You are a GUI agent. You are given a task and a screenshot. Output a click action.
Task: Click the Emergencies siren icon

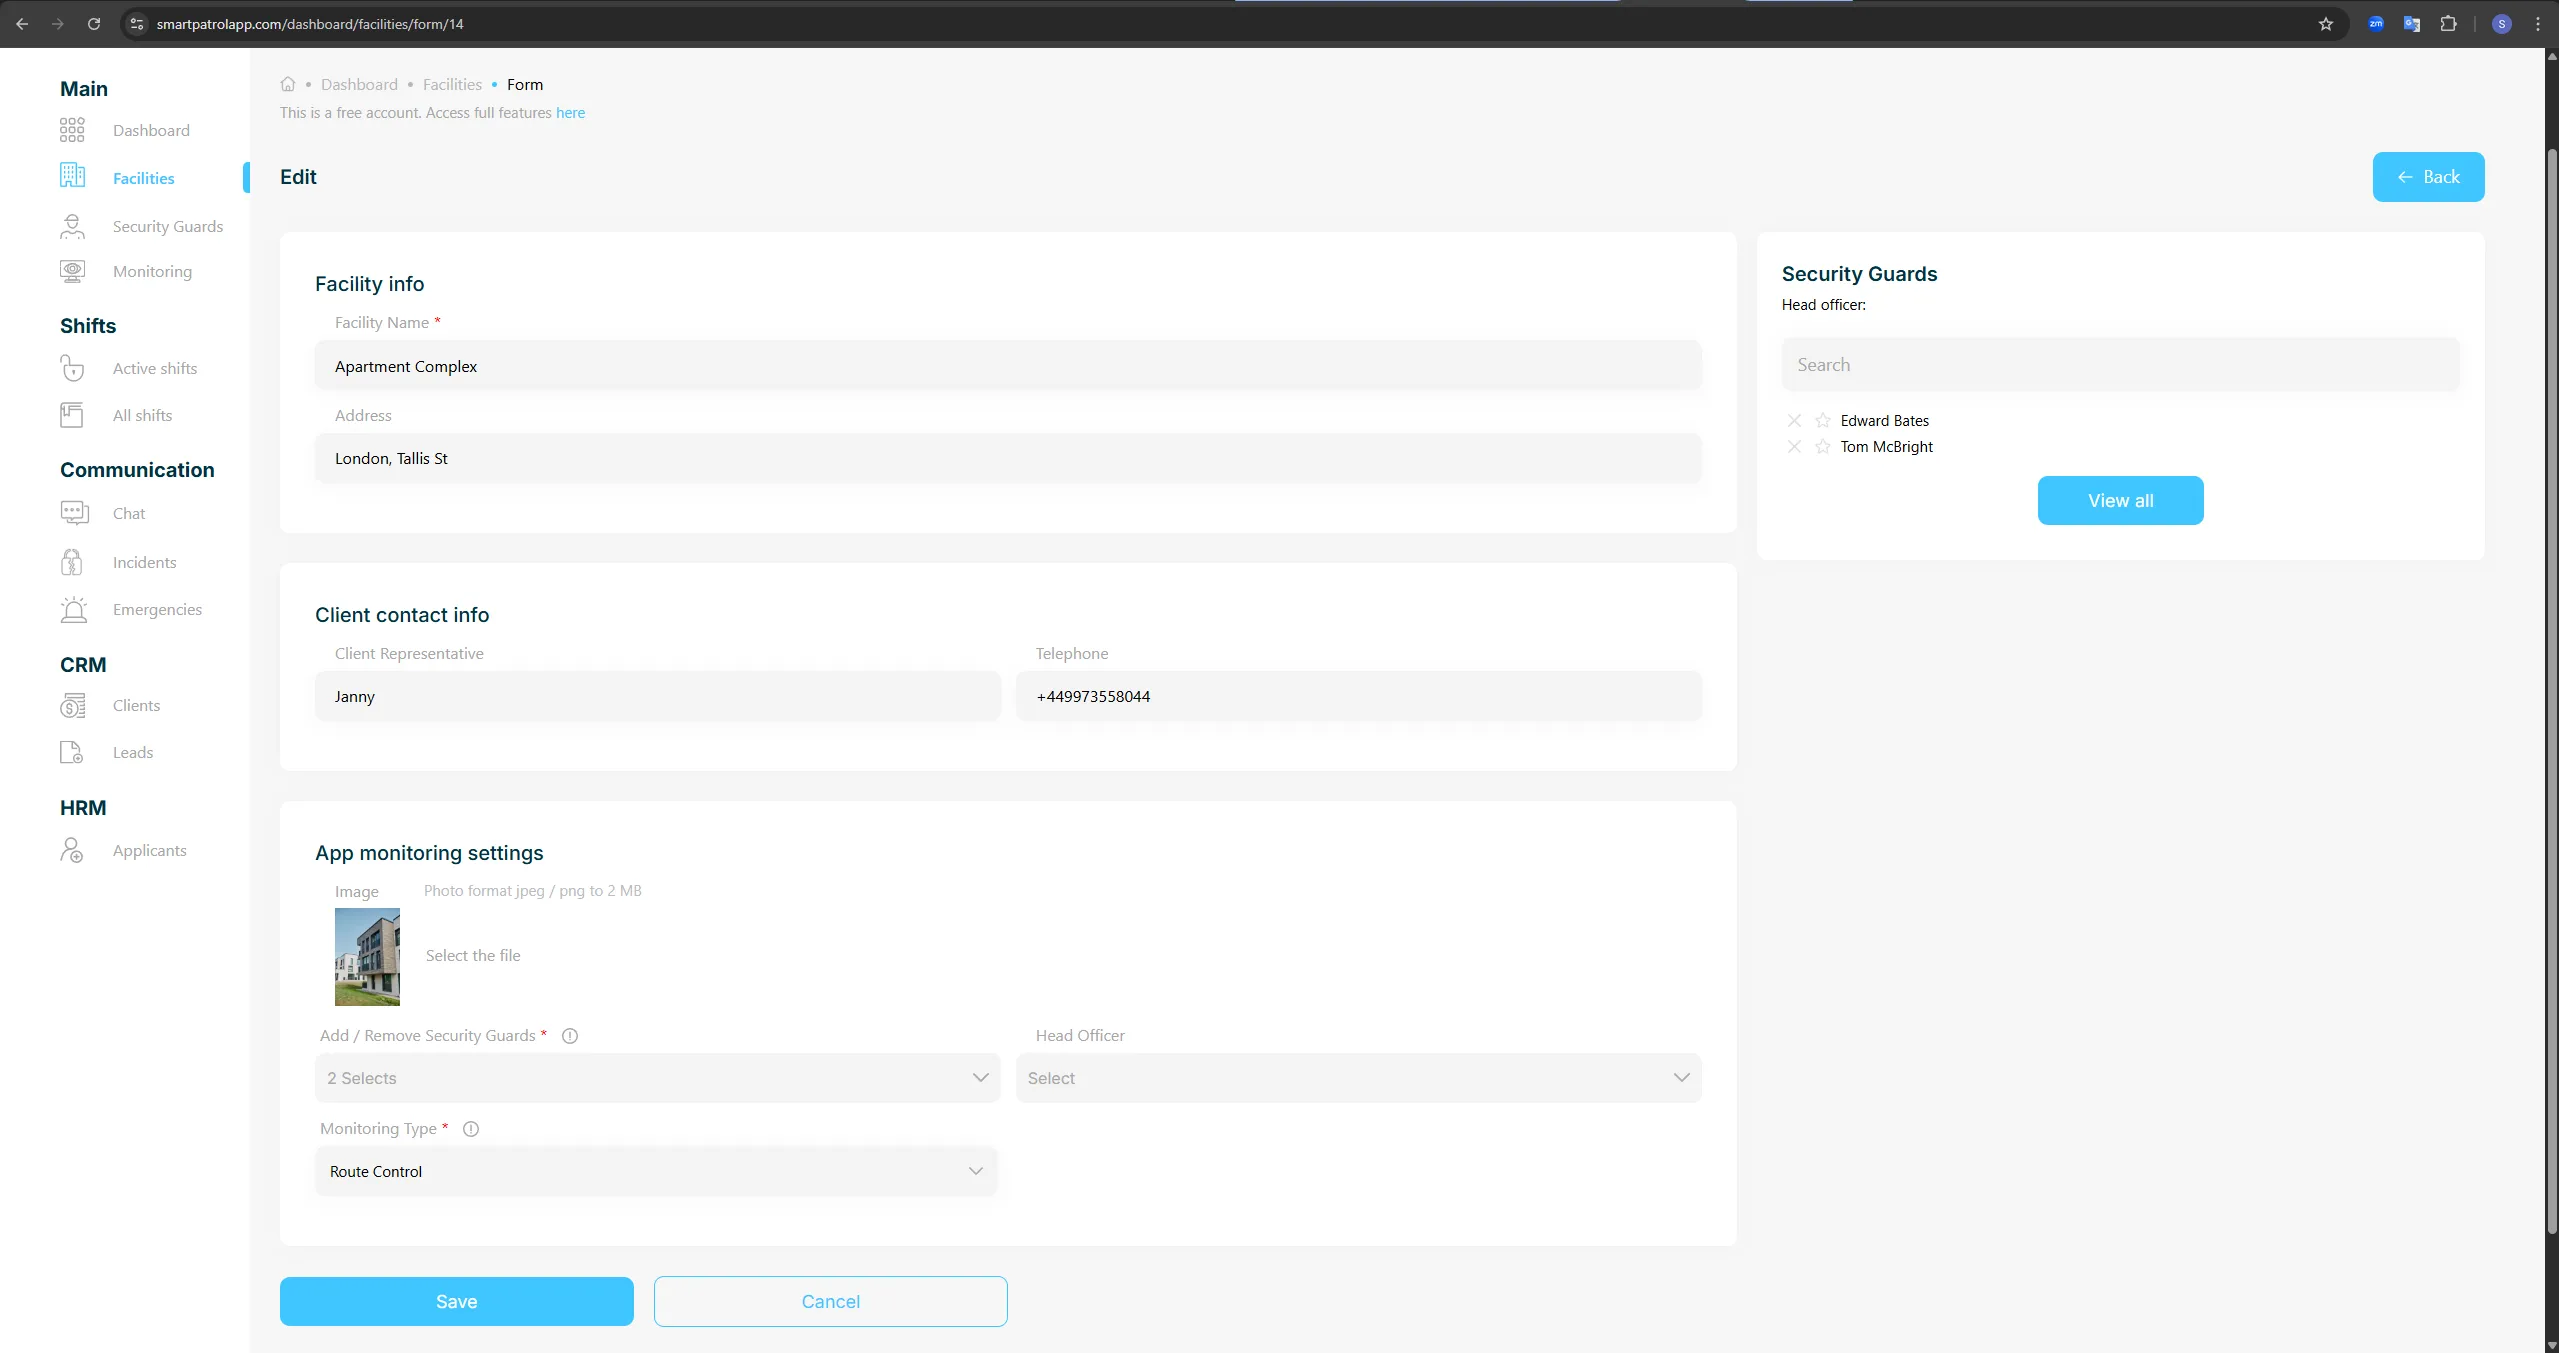[73, 610]
